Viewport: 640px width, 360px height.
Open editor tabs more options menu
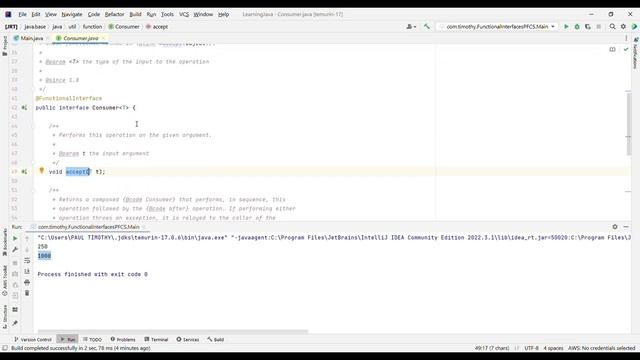click(626, 38)
